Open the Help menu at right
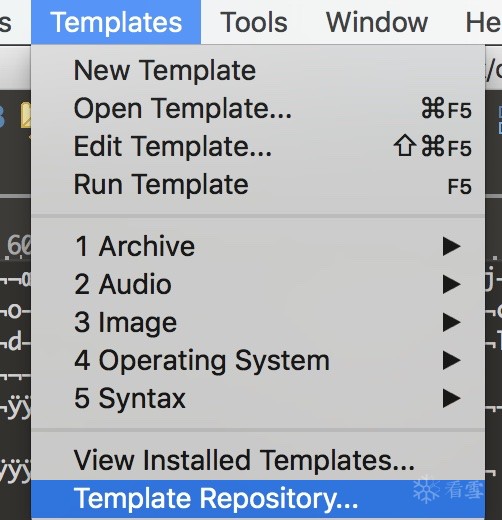Screen dimensions: 502x520 click(x=483, y=22)
